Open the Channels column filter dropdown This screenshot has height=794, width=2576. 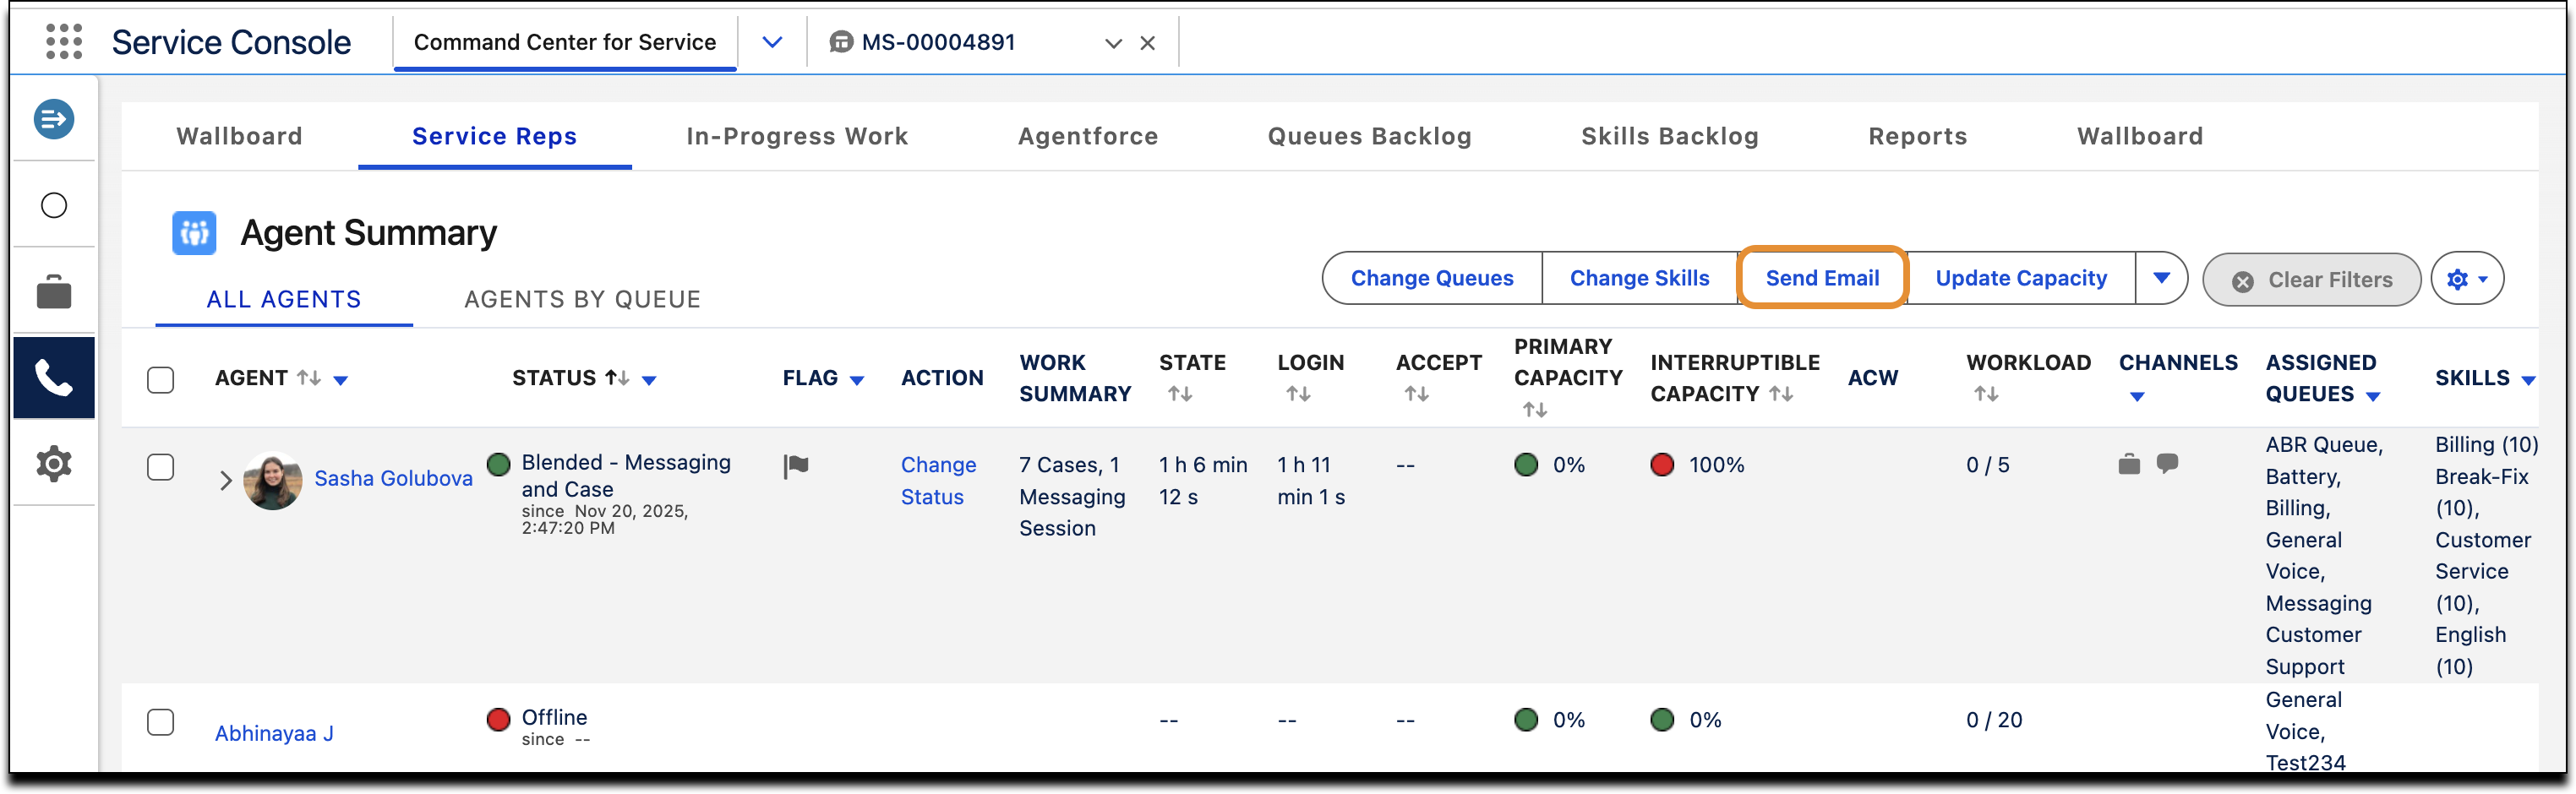(2137, 397)
